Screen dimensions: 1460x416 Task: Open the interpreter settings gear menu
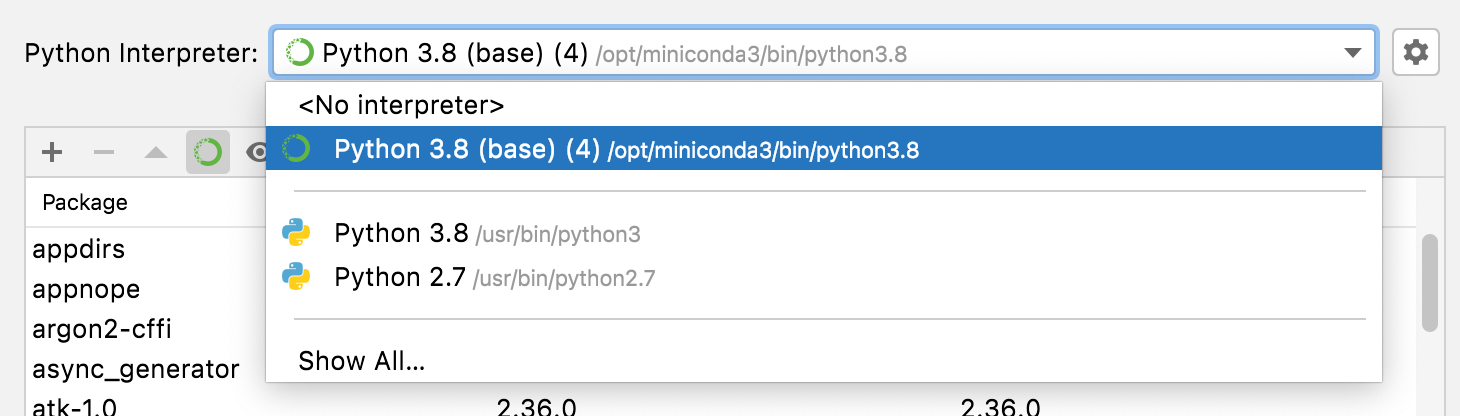click(x=1415, y=53)
